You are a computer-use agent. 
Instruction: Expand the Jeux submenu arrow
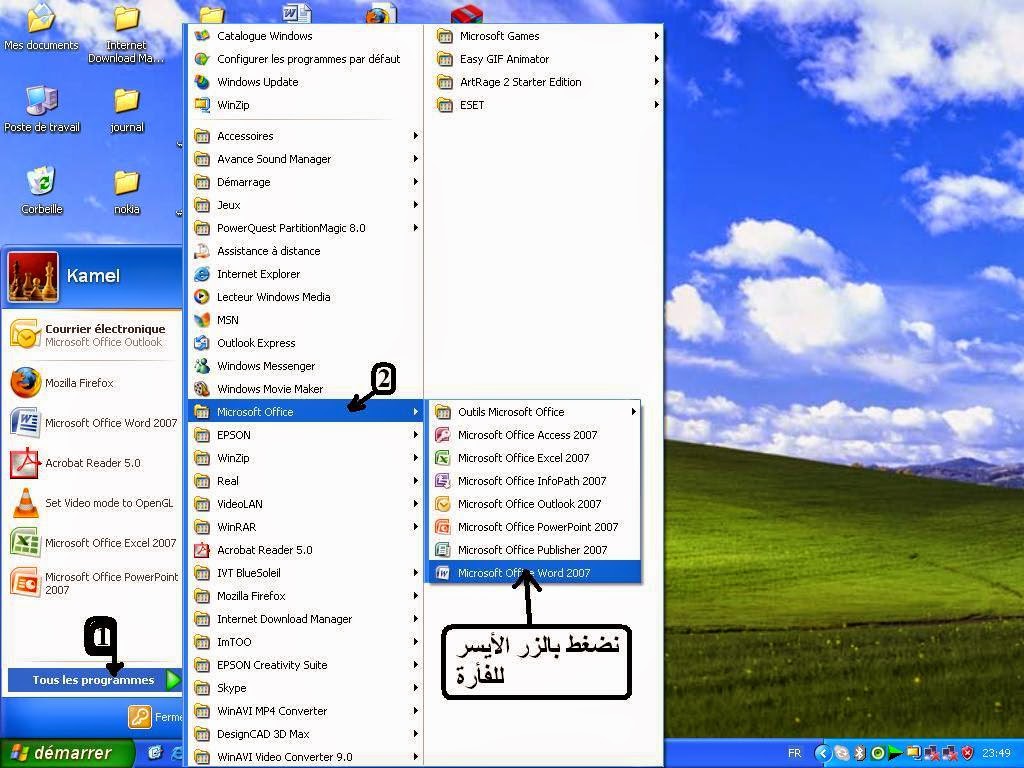tap(415, 204)
